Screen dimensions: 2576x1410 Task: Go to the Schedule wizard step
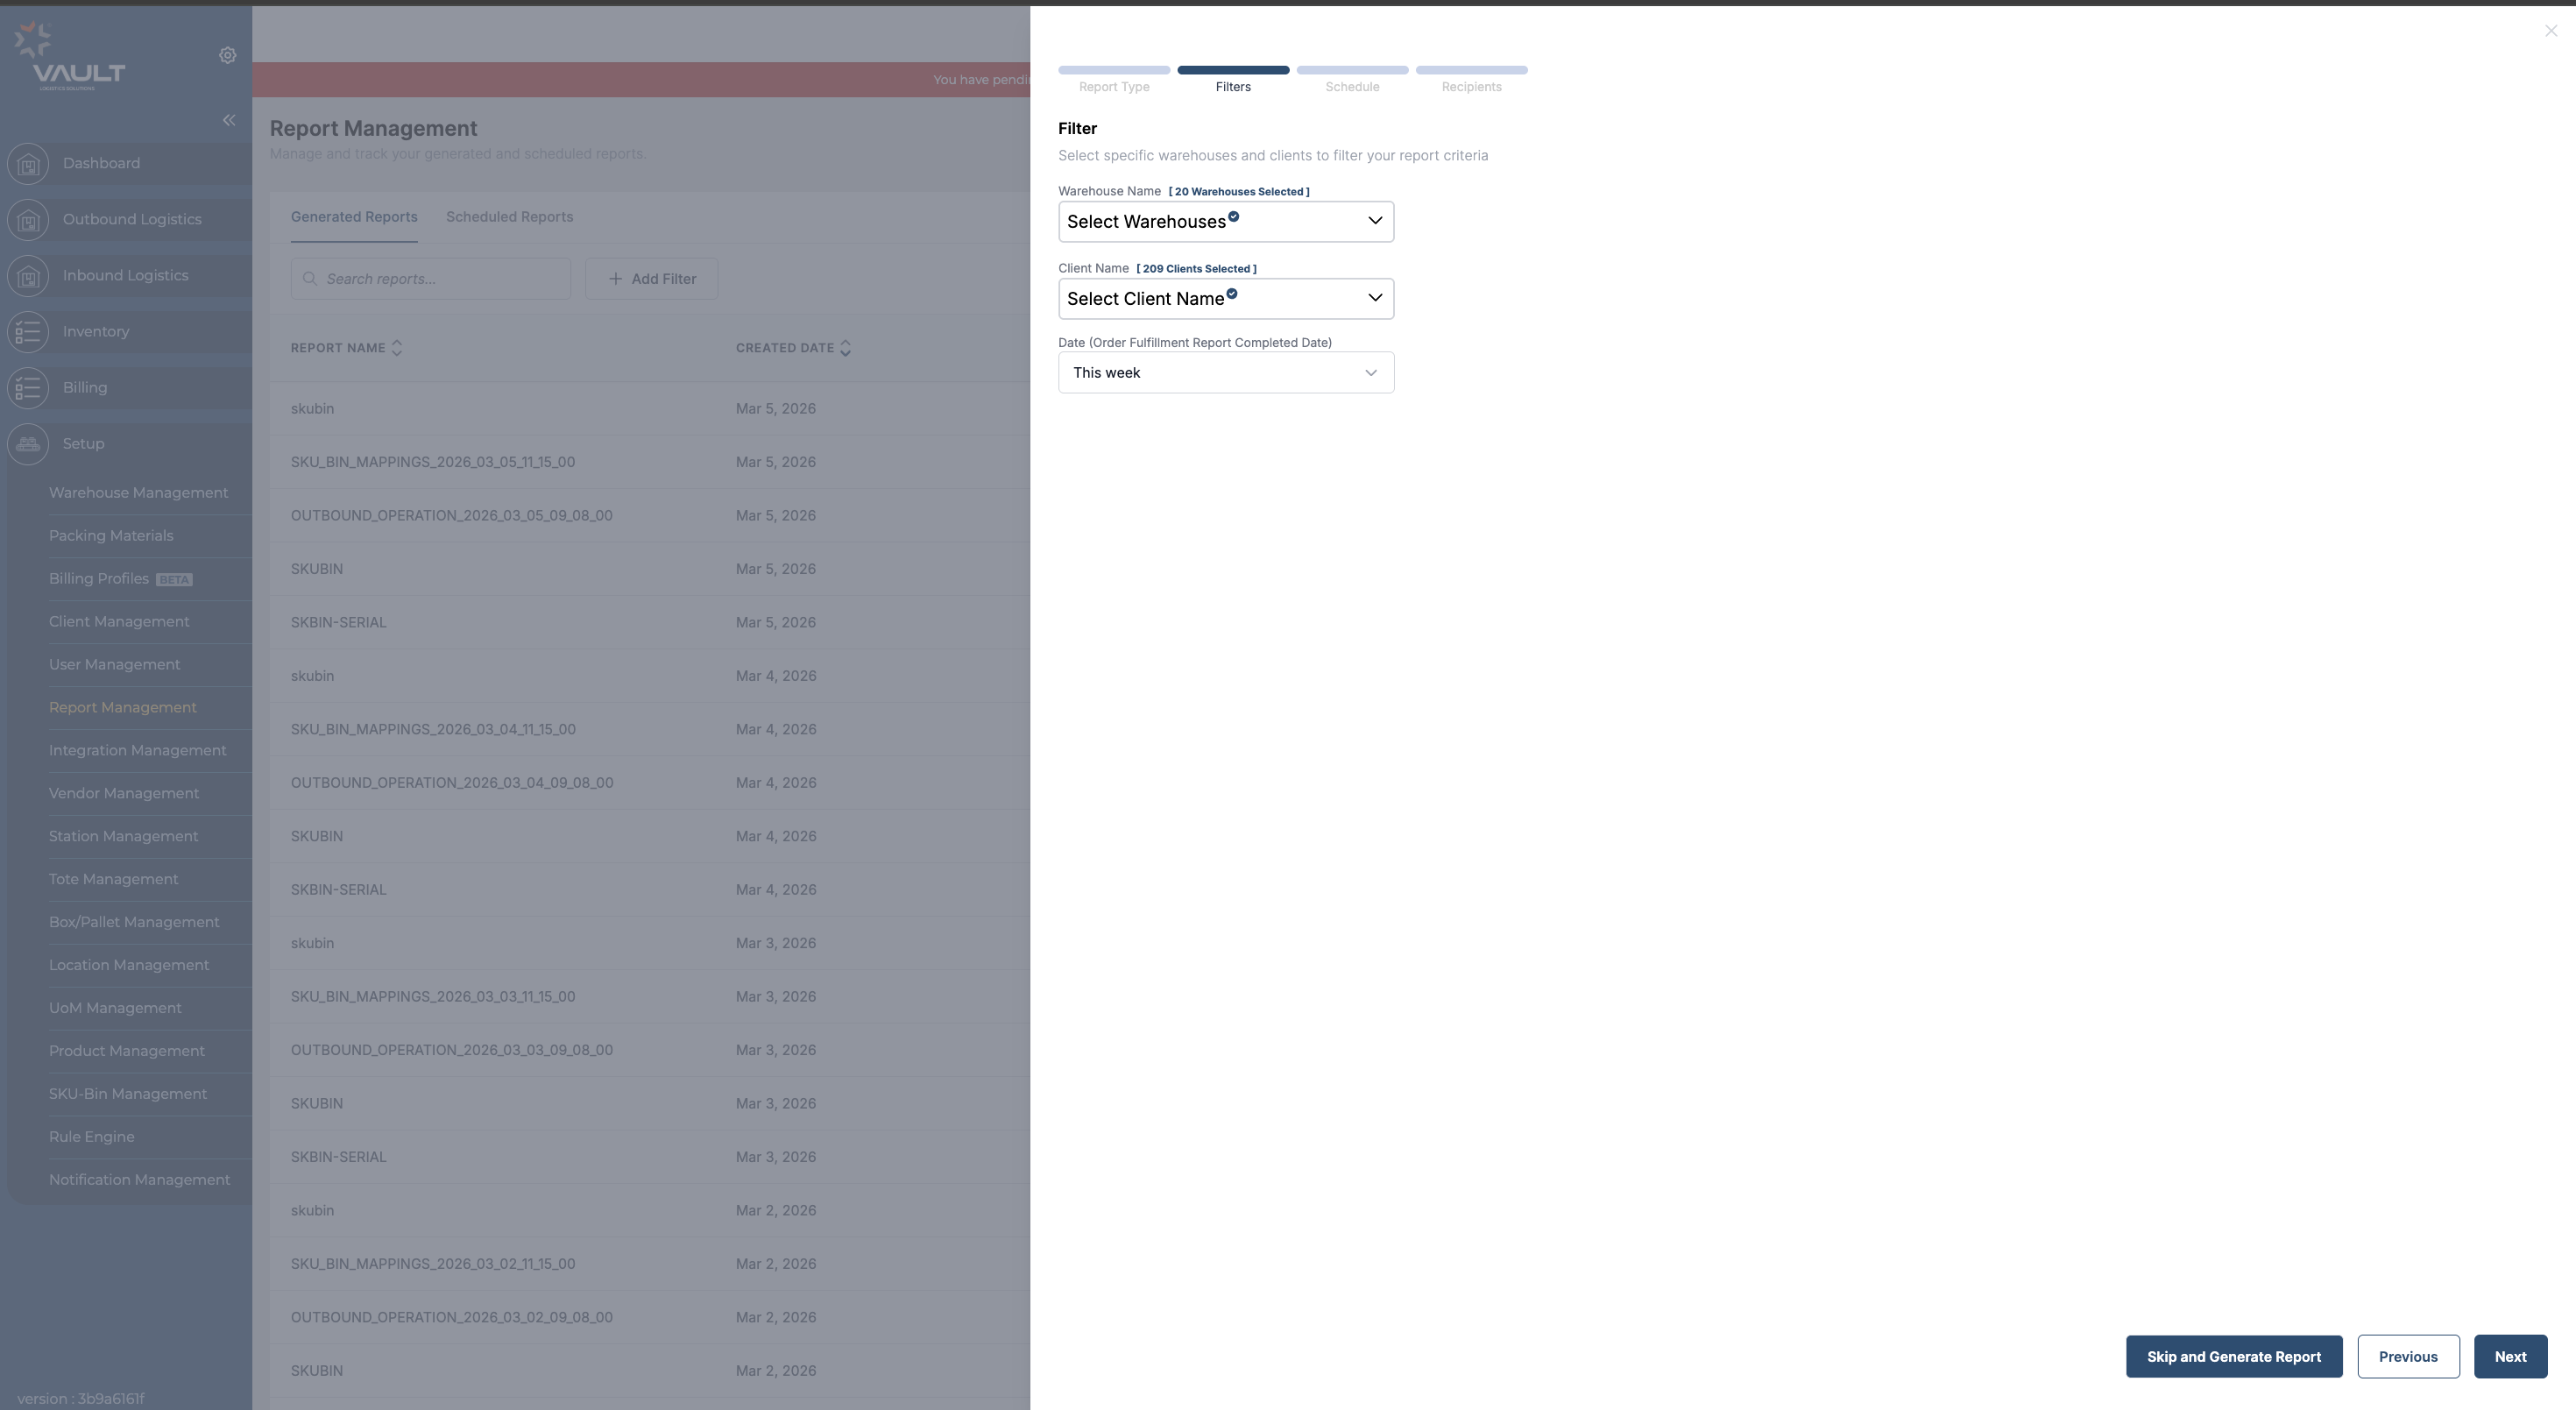point(1352,79)
